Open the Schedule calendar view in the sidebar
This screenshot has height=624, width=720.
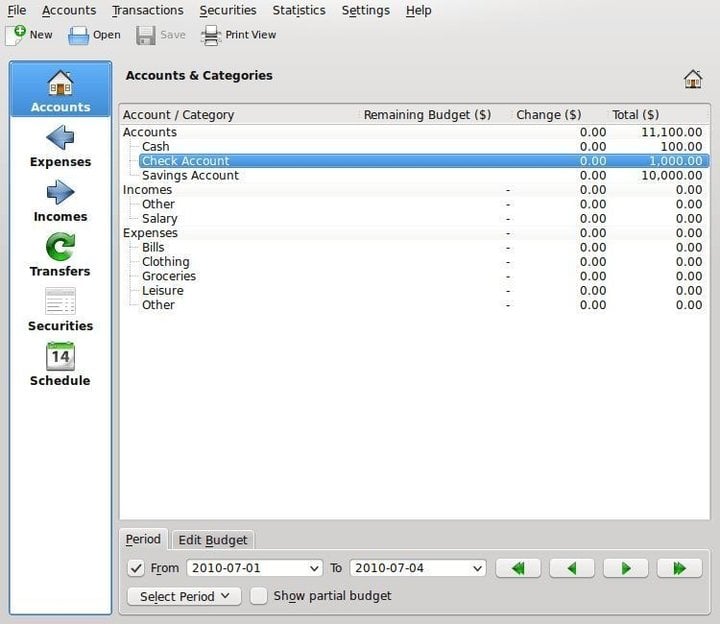tap(60, 365)
